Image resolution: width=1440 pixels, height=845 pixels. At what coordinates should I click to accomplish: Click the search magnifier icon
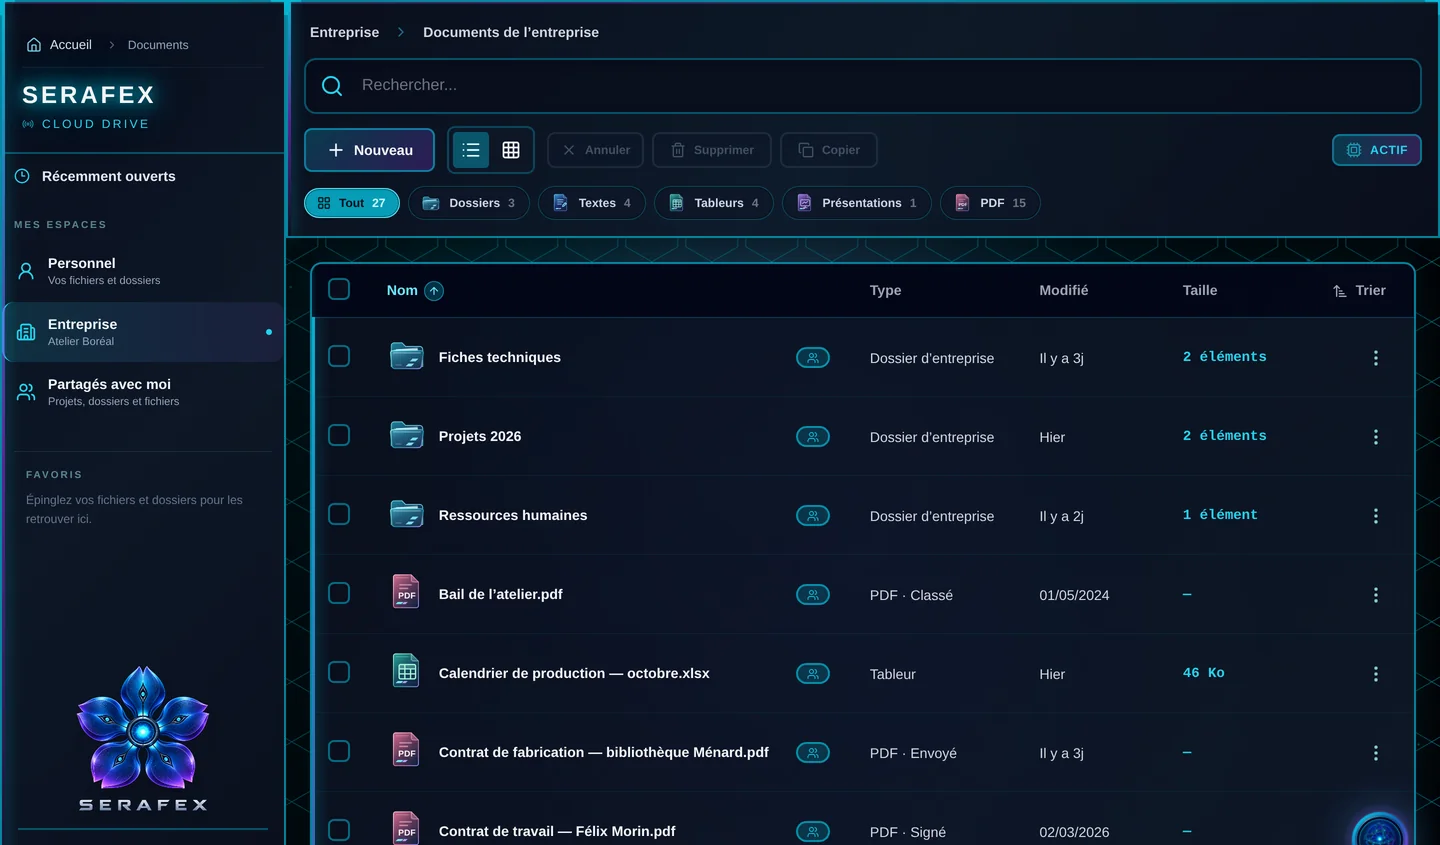click(x=332, y=86)
